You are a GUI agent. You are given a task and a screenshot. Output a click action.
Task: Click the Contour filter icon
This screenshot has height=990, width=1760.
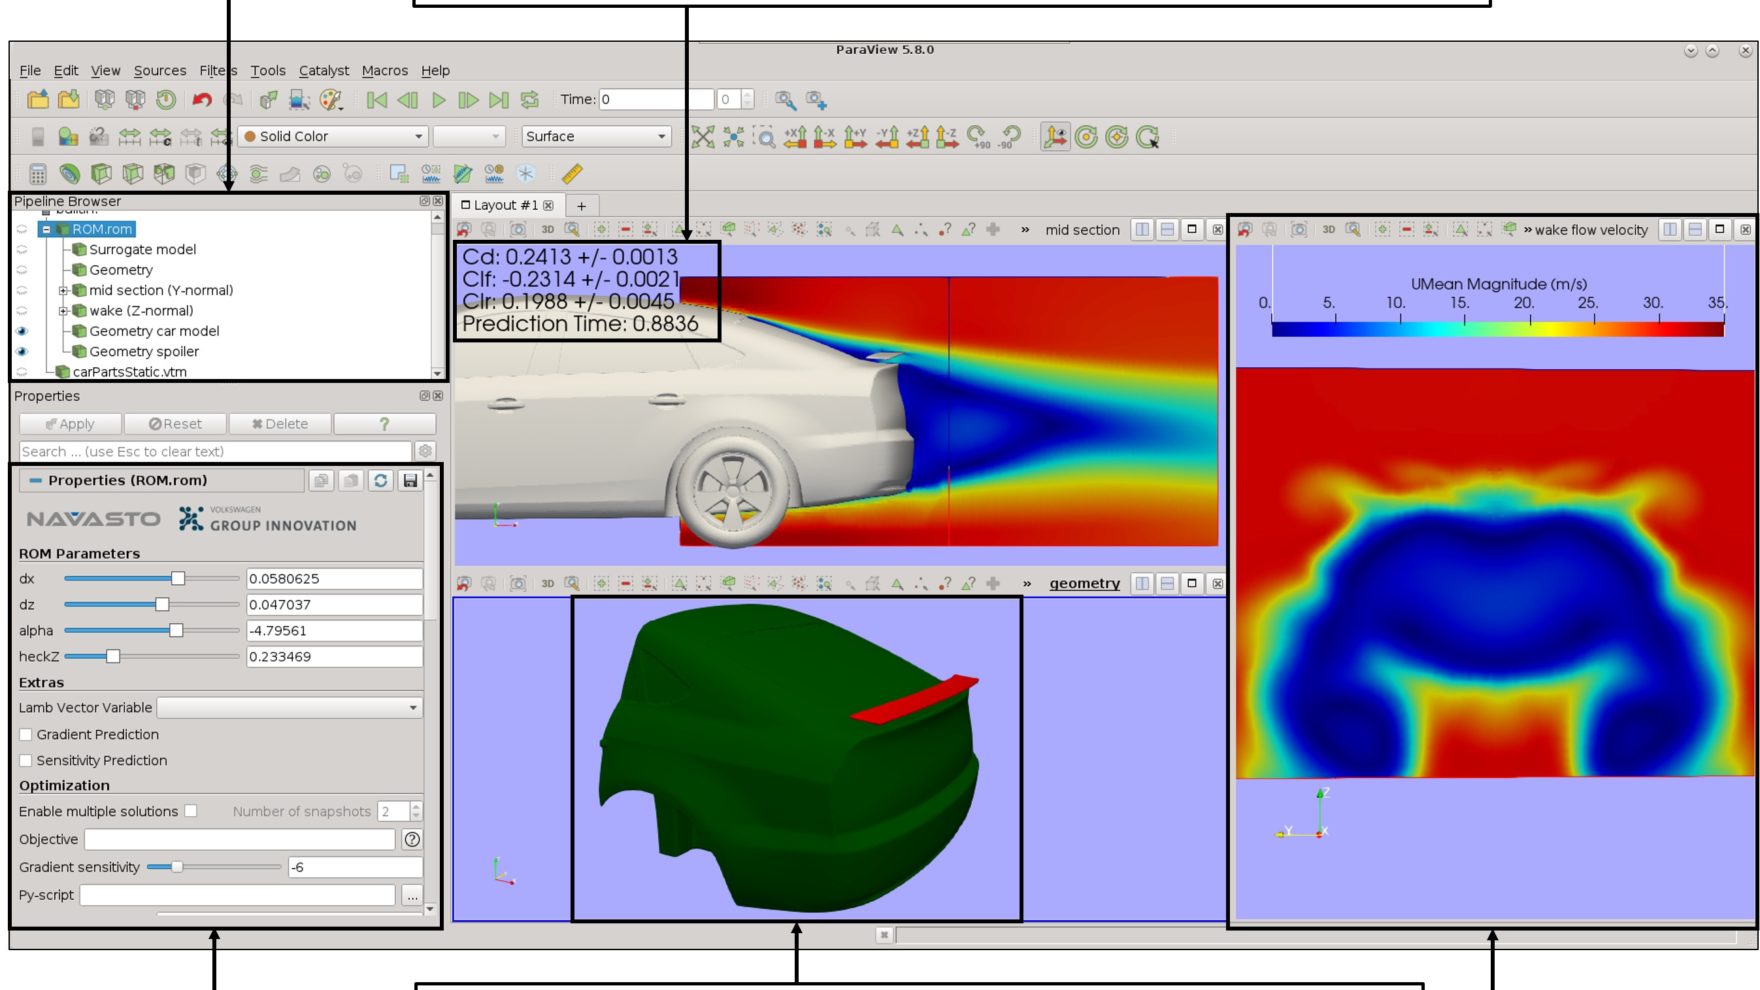[69, 174]
